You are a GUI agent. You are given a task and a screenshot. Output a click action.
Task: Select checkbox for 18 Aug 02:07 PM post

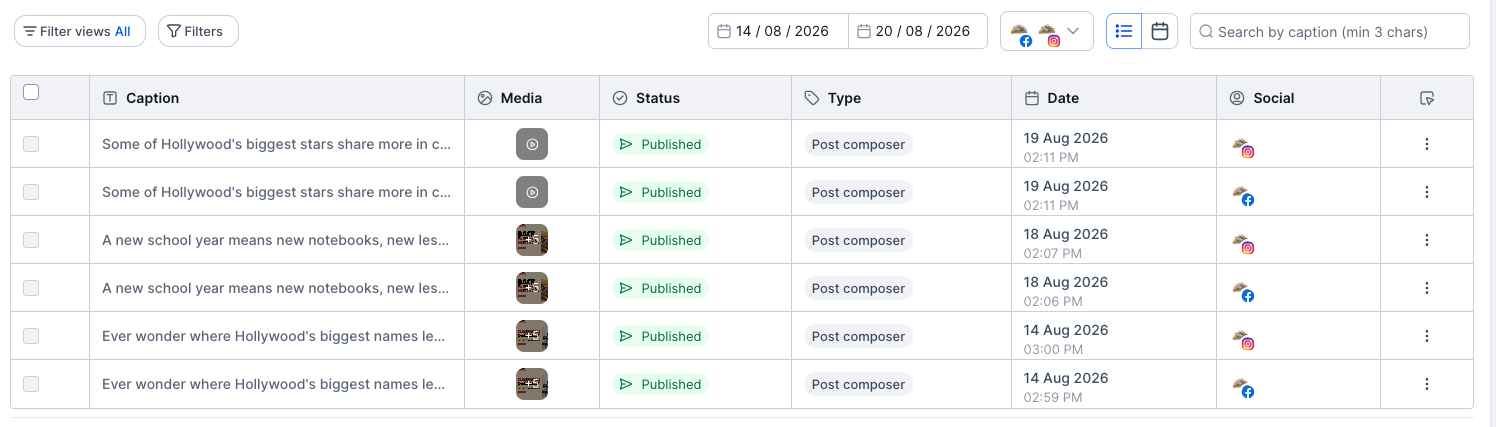click(31, 240)
